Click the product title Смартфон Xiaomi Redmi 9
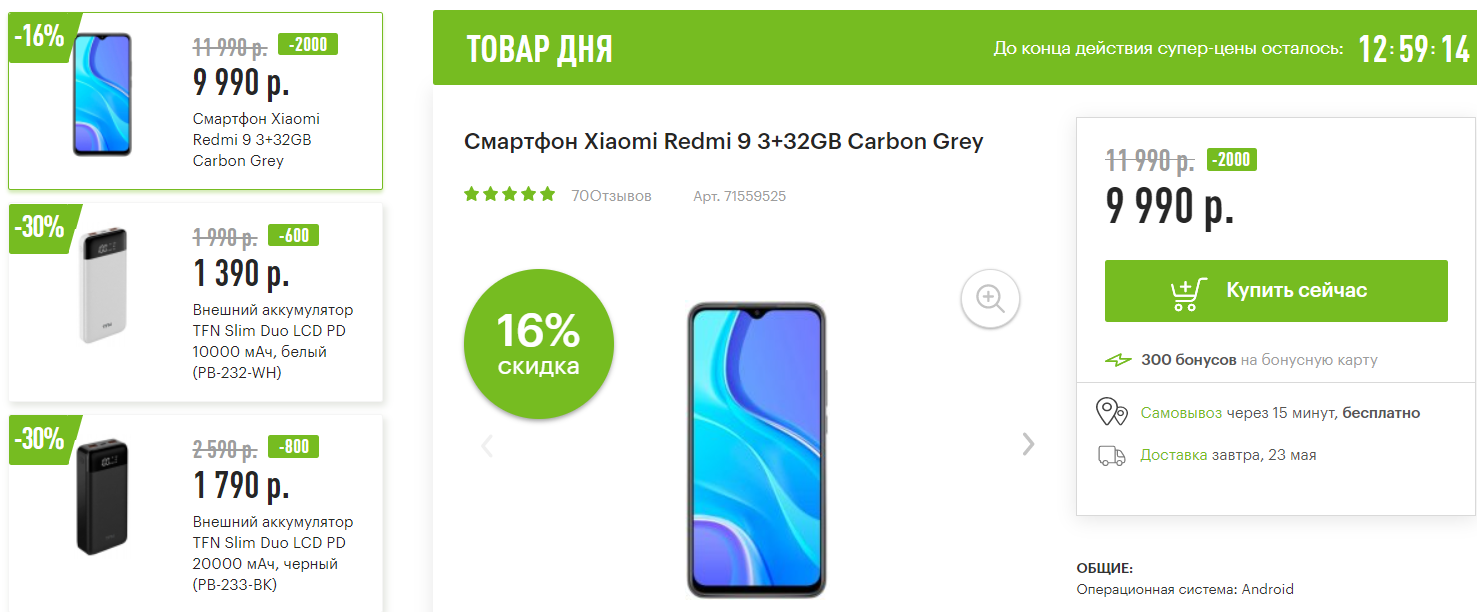The height and width of the screenshot is (612, 1477). click(724, 141)
